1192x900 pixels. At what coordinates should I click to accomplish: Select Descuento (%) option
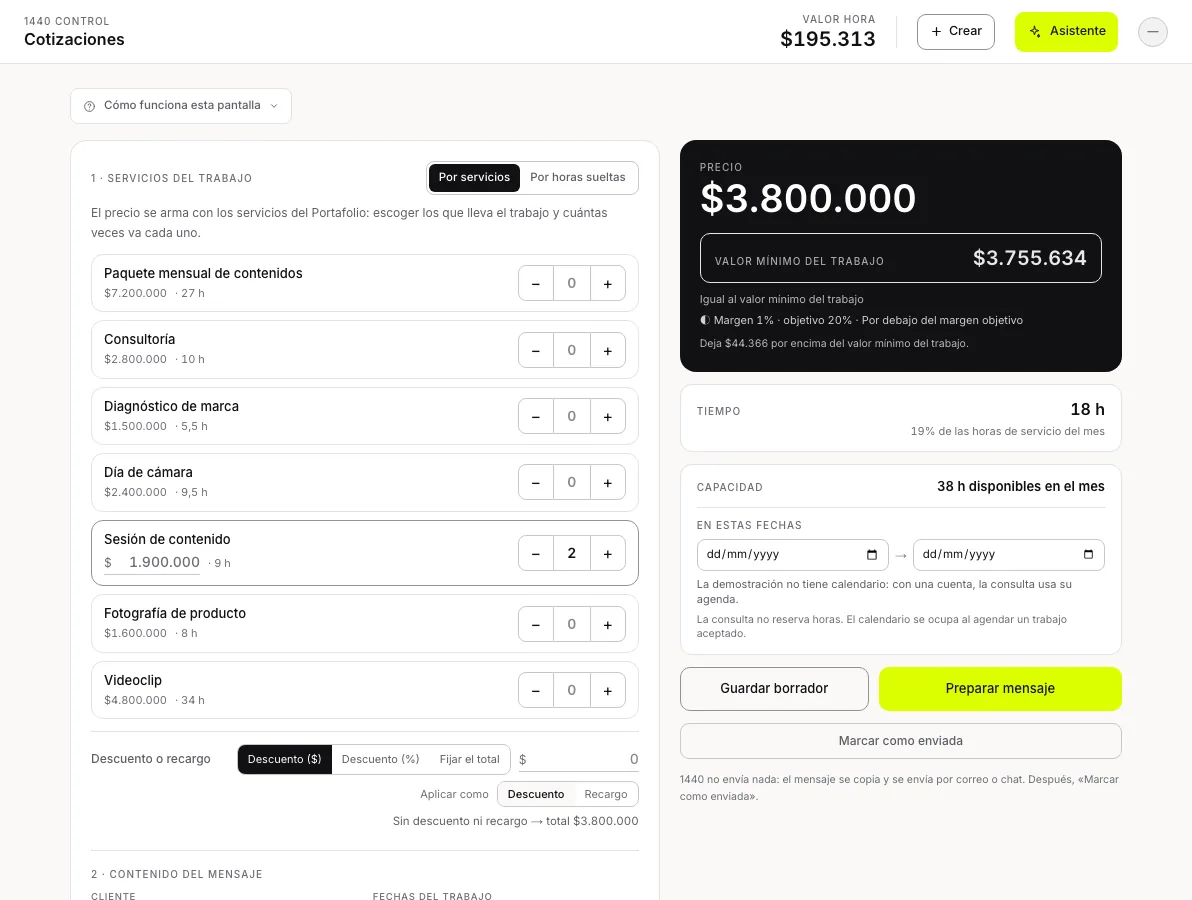click(x=380, y=759)
